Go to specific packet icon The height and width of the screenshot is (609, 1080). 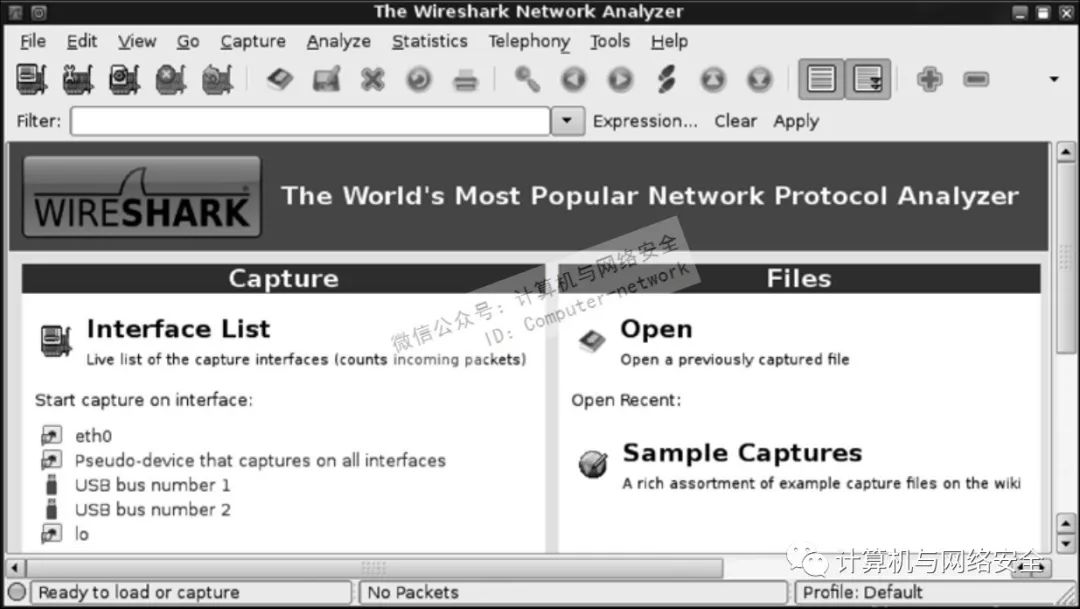(x=666, y=79)
